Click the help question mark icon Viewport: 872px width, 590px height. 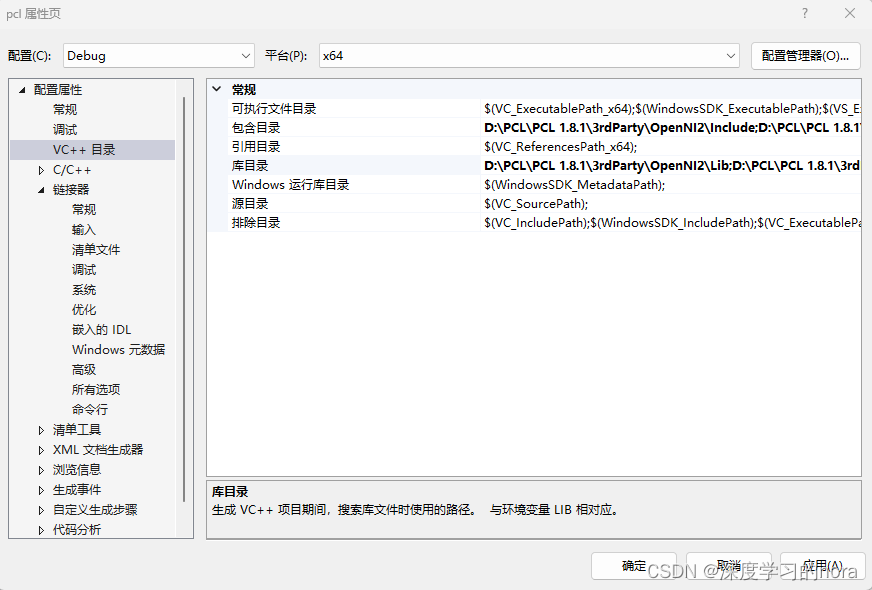[x=806, y=13]
